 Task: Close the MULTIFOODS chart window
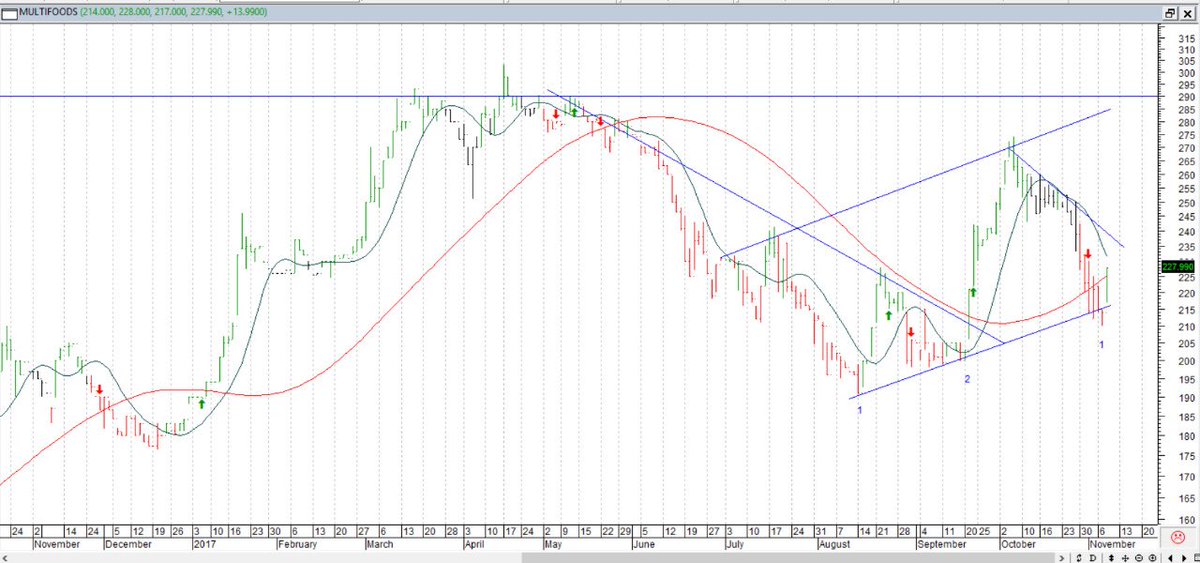pos(1187,14)
